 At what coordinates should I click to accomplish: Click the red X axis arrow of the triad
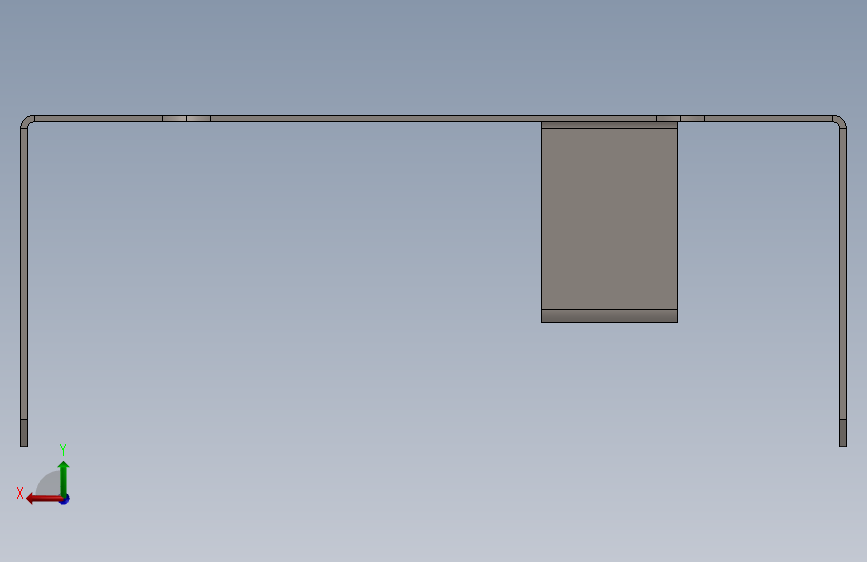(44, 499)
